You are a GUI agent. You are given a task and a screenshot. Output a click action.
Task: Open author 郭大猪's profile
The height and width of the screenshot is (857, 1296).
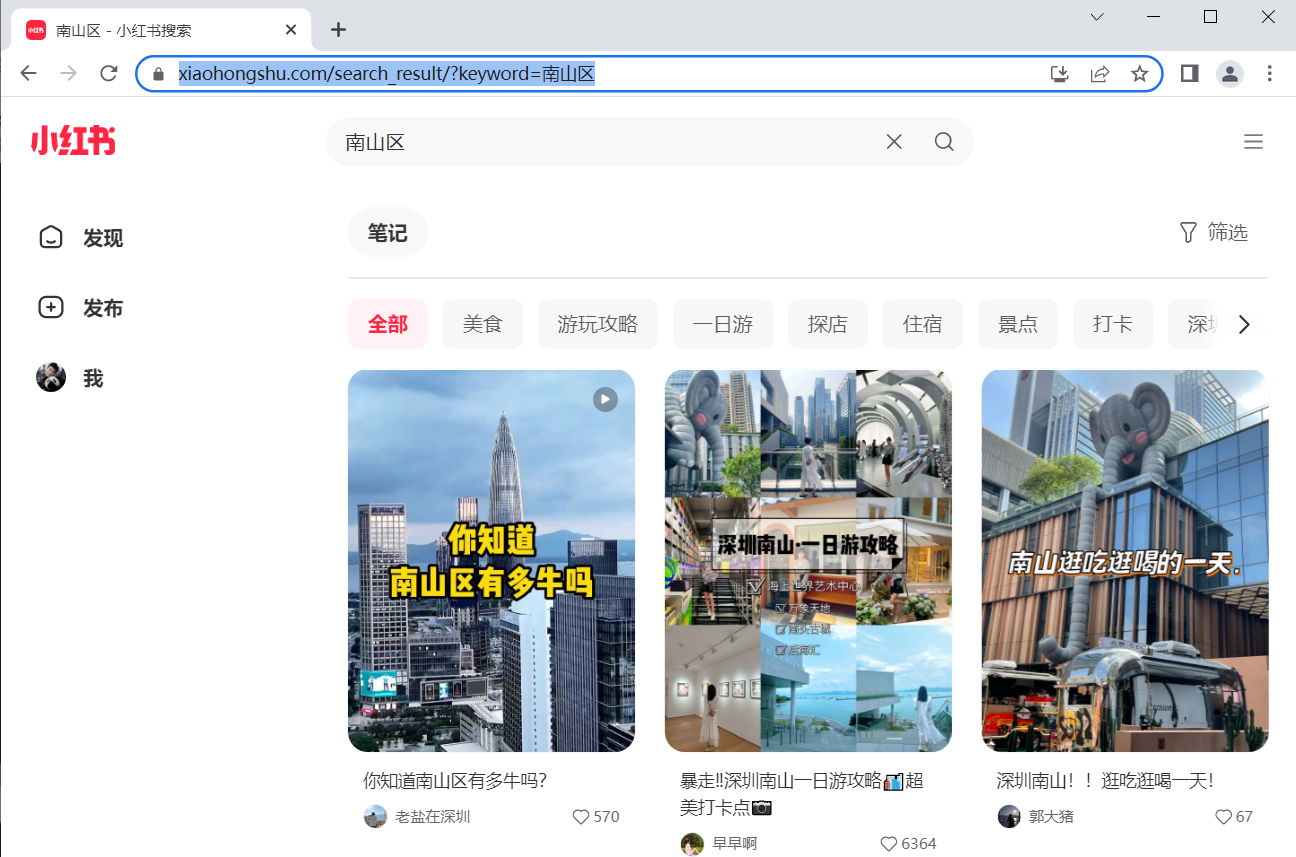click(1036, 816)
